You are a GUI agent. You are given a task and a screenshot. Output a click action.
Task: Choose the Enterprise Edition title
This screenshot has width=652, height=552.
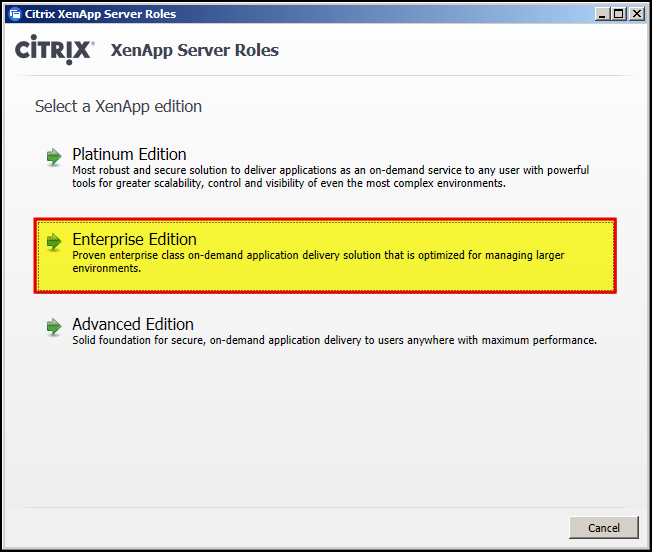(134, 239)
